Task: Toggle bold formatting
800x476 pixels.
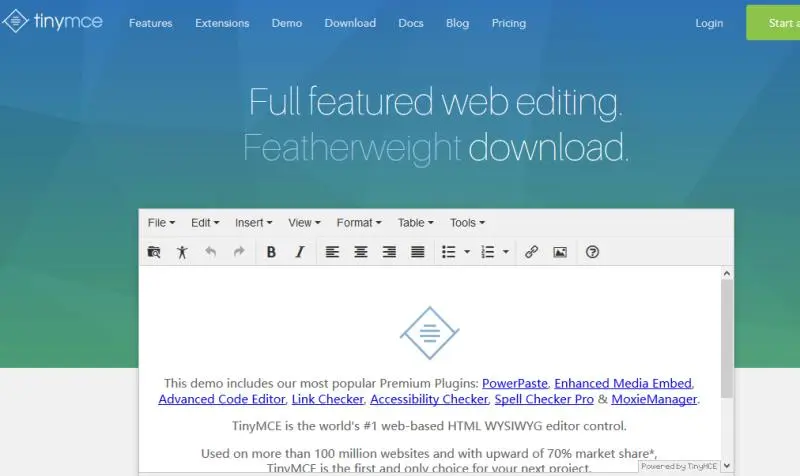Action: [x=271, y=252]
